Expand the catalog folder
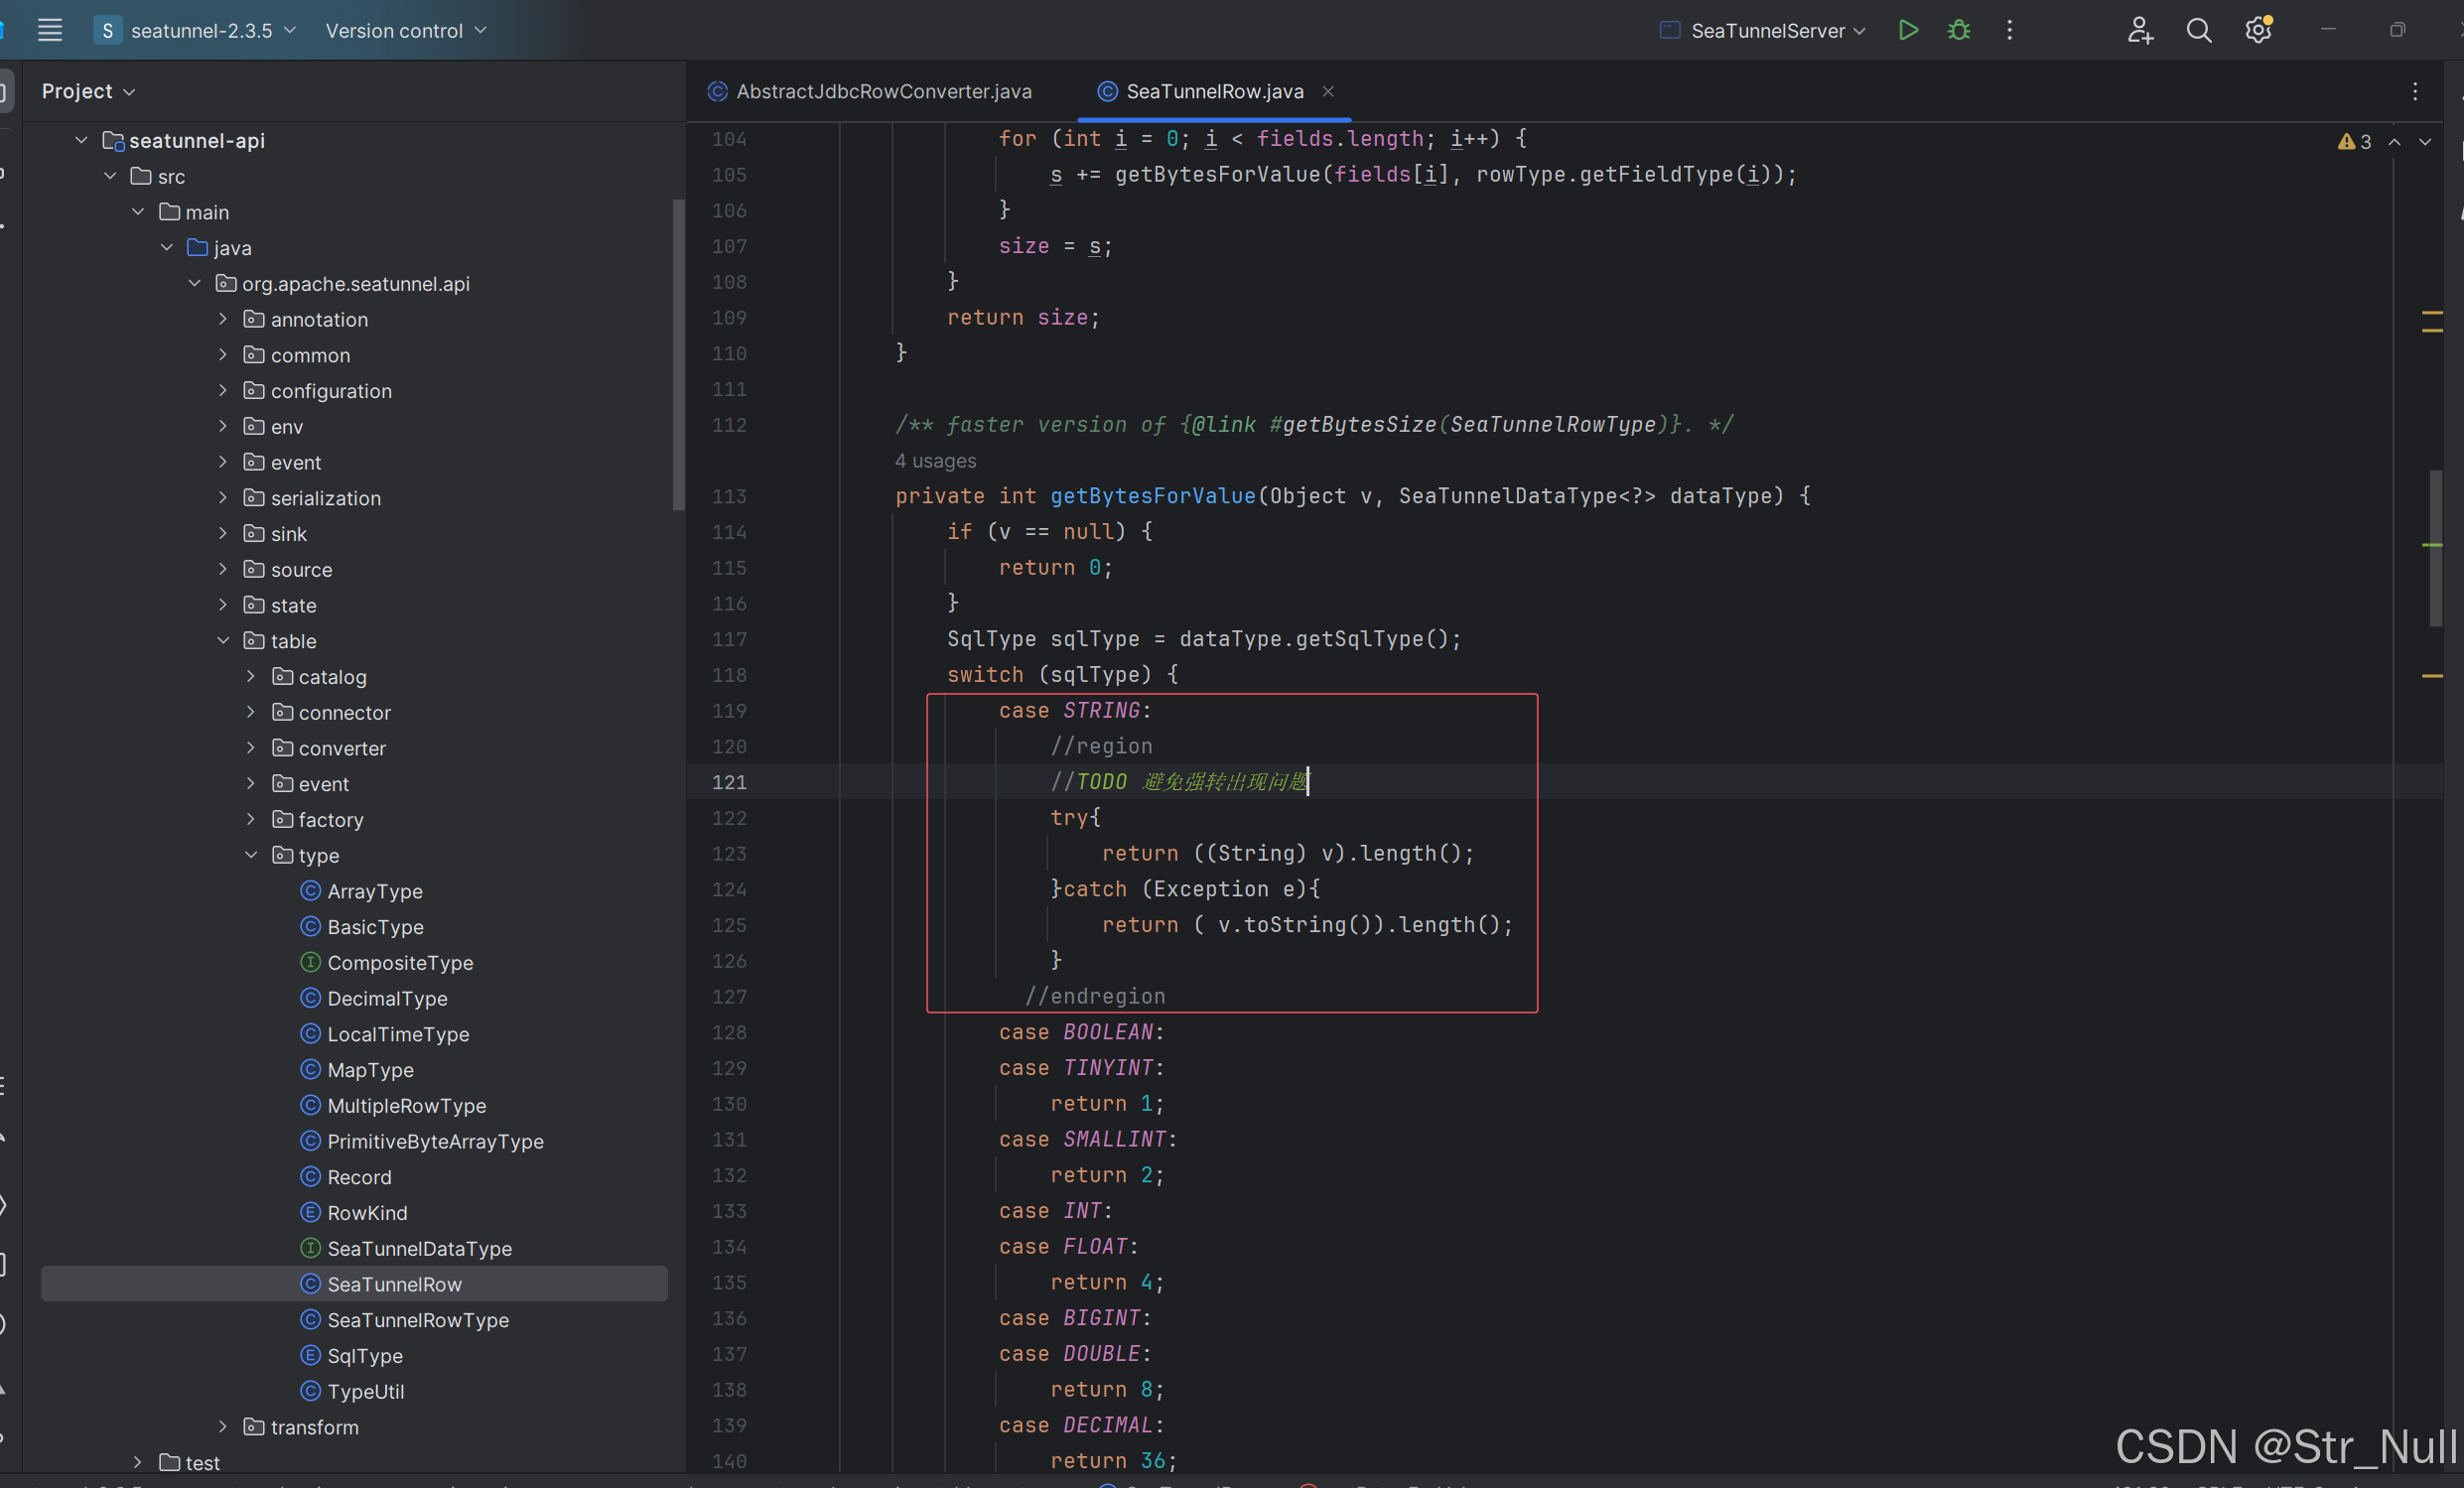 point(251,677)
